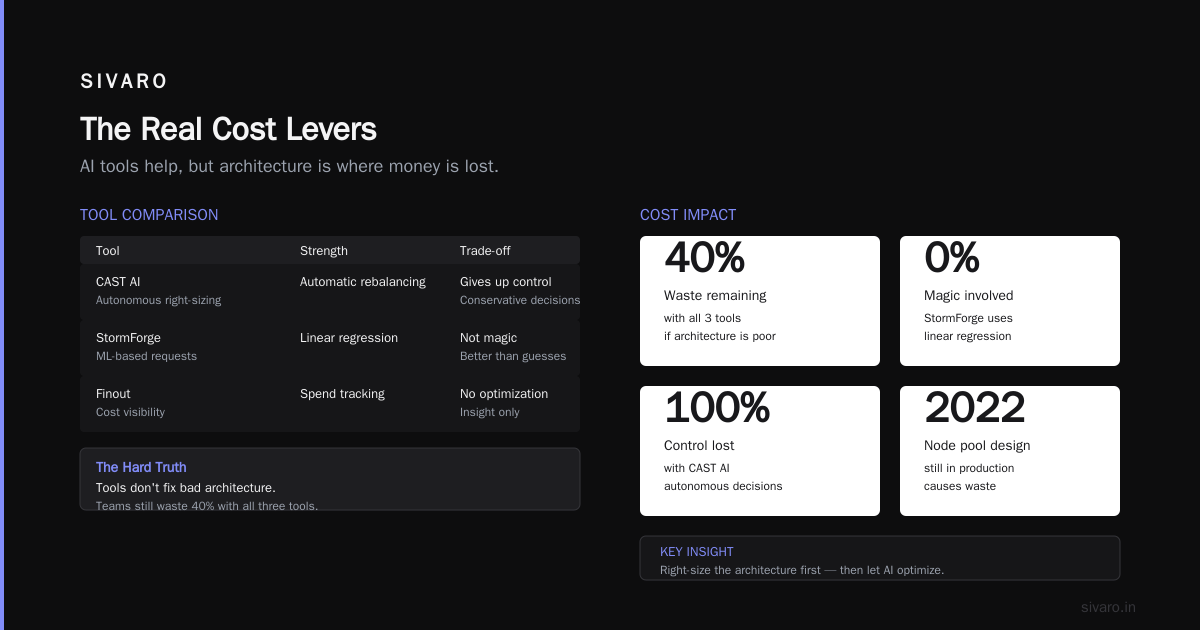The height and width of the screenshot is (630, 1200).
Task: Click the 'Gives up control' cell
Action: 506,282
